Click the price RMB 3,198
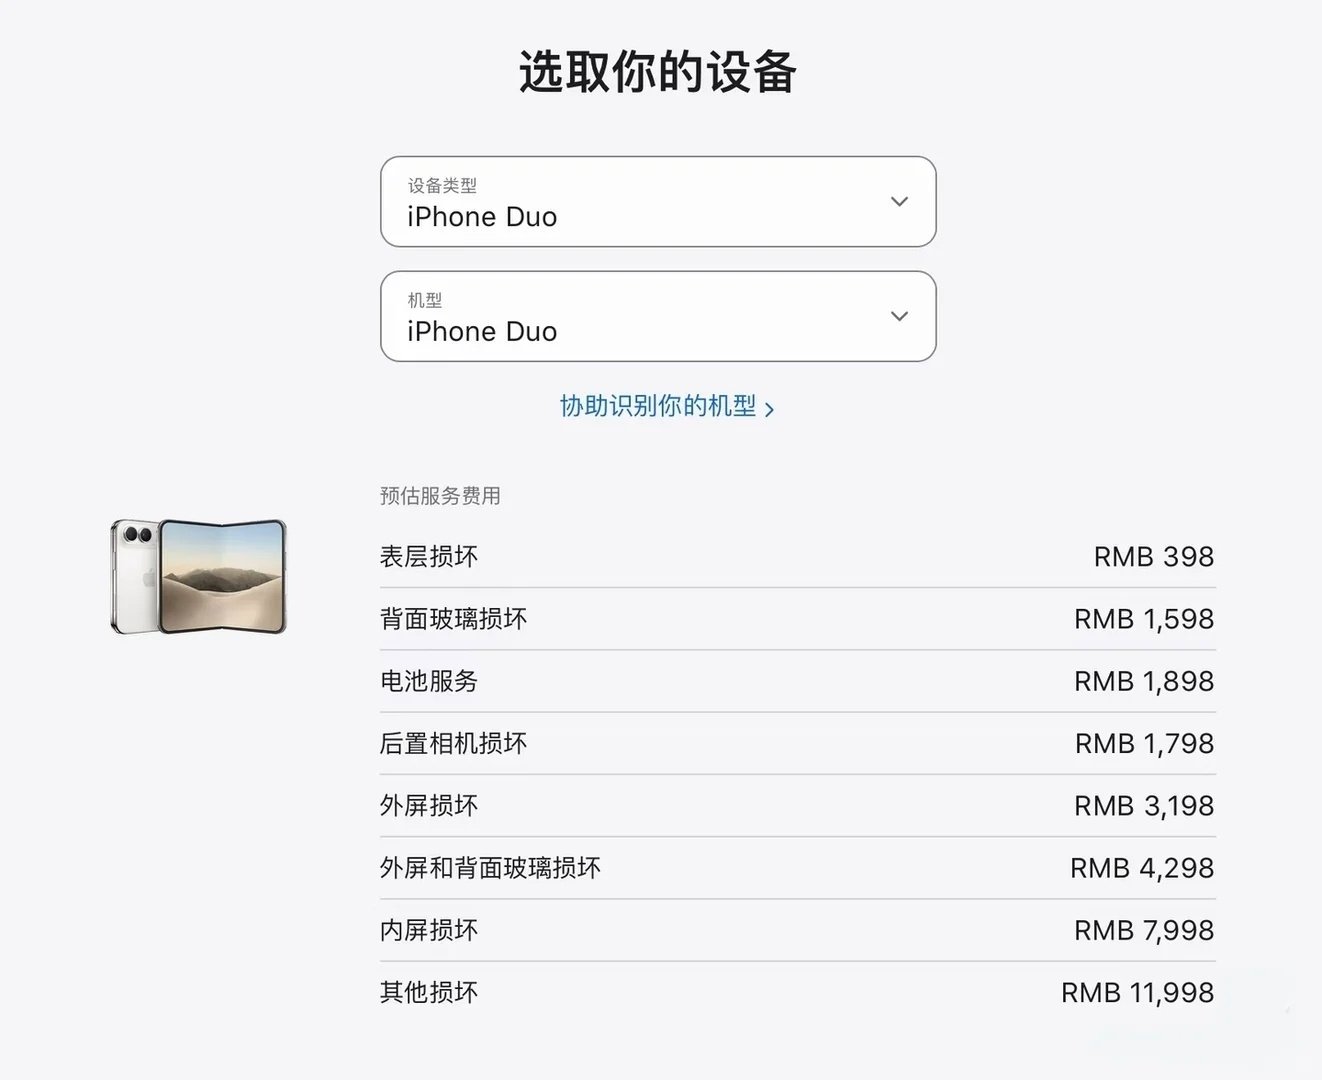The image size is (1322, 1080). point(1144,806)
